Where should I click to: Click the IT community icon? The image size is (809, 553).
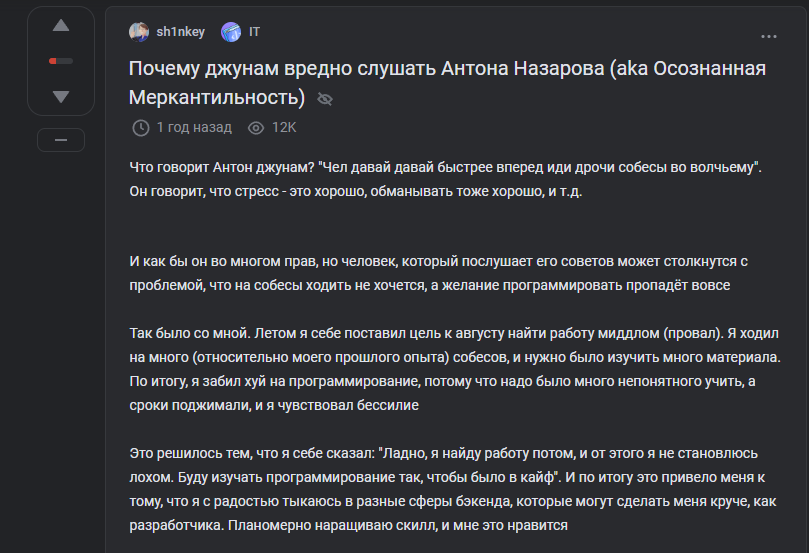[231, 32]
